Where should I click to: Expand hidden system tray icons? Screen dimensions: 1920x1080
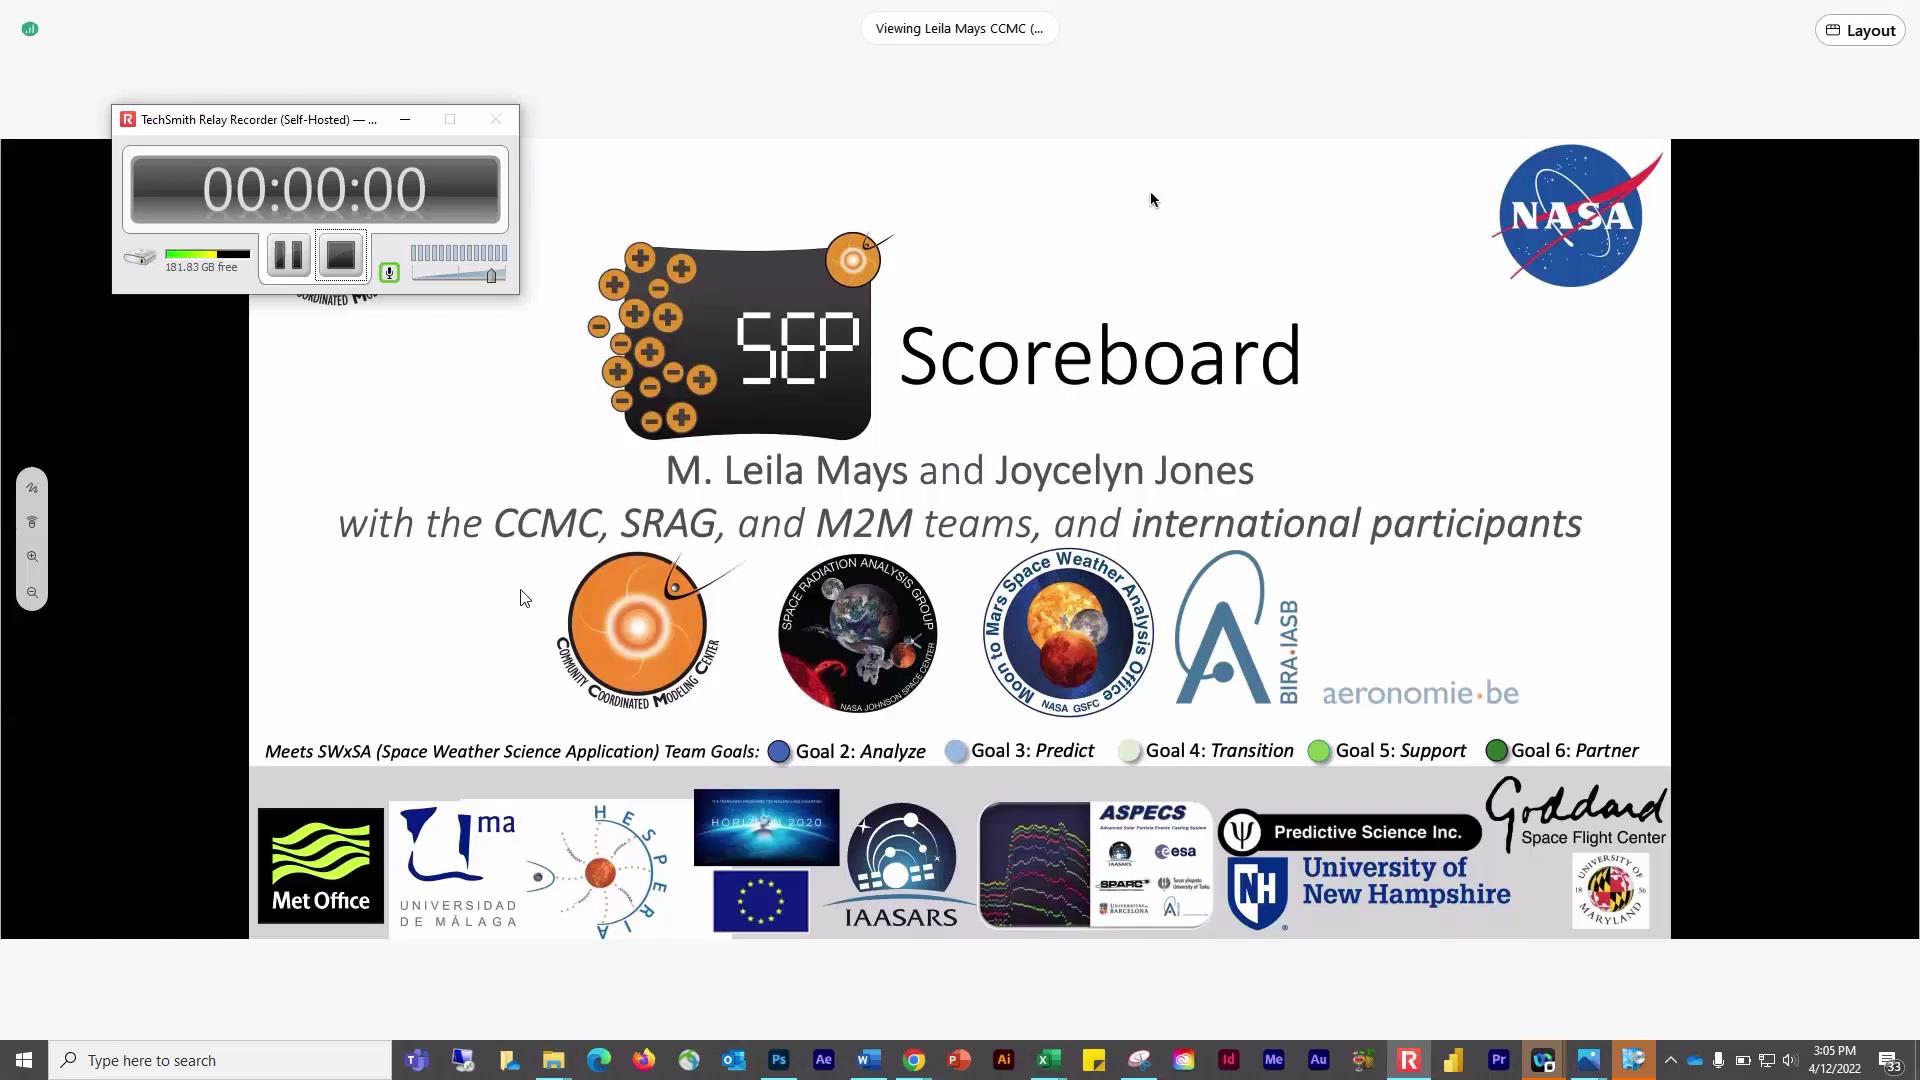(x=1670, y=1060)
